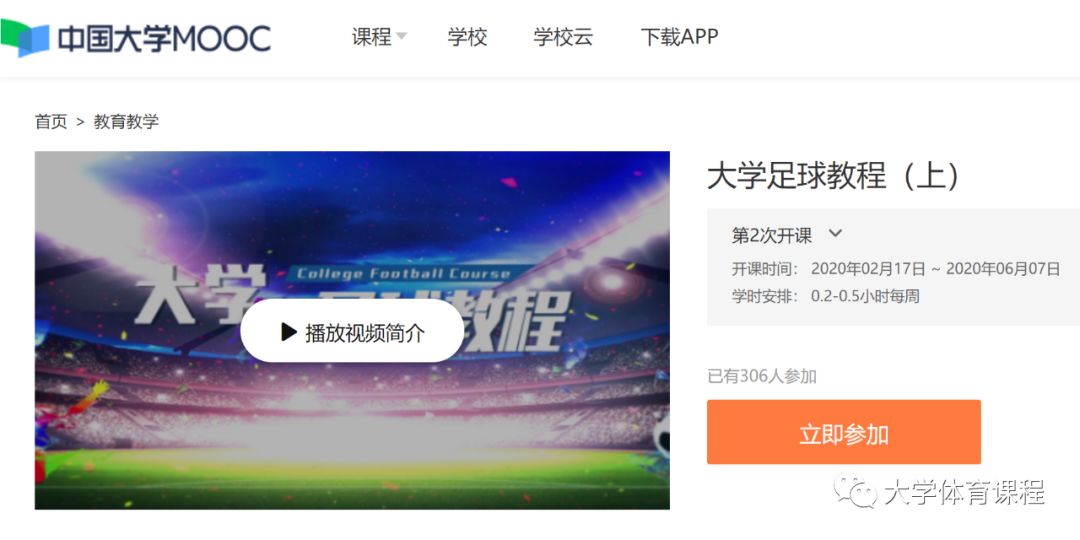
Task: Click the College Football Course banner text
Action: click(x=404, y=274)
